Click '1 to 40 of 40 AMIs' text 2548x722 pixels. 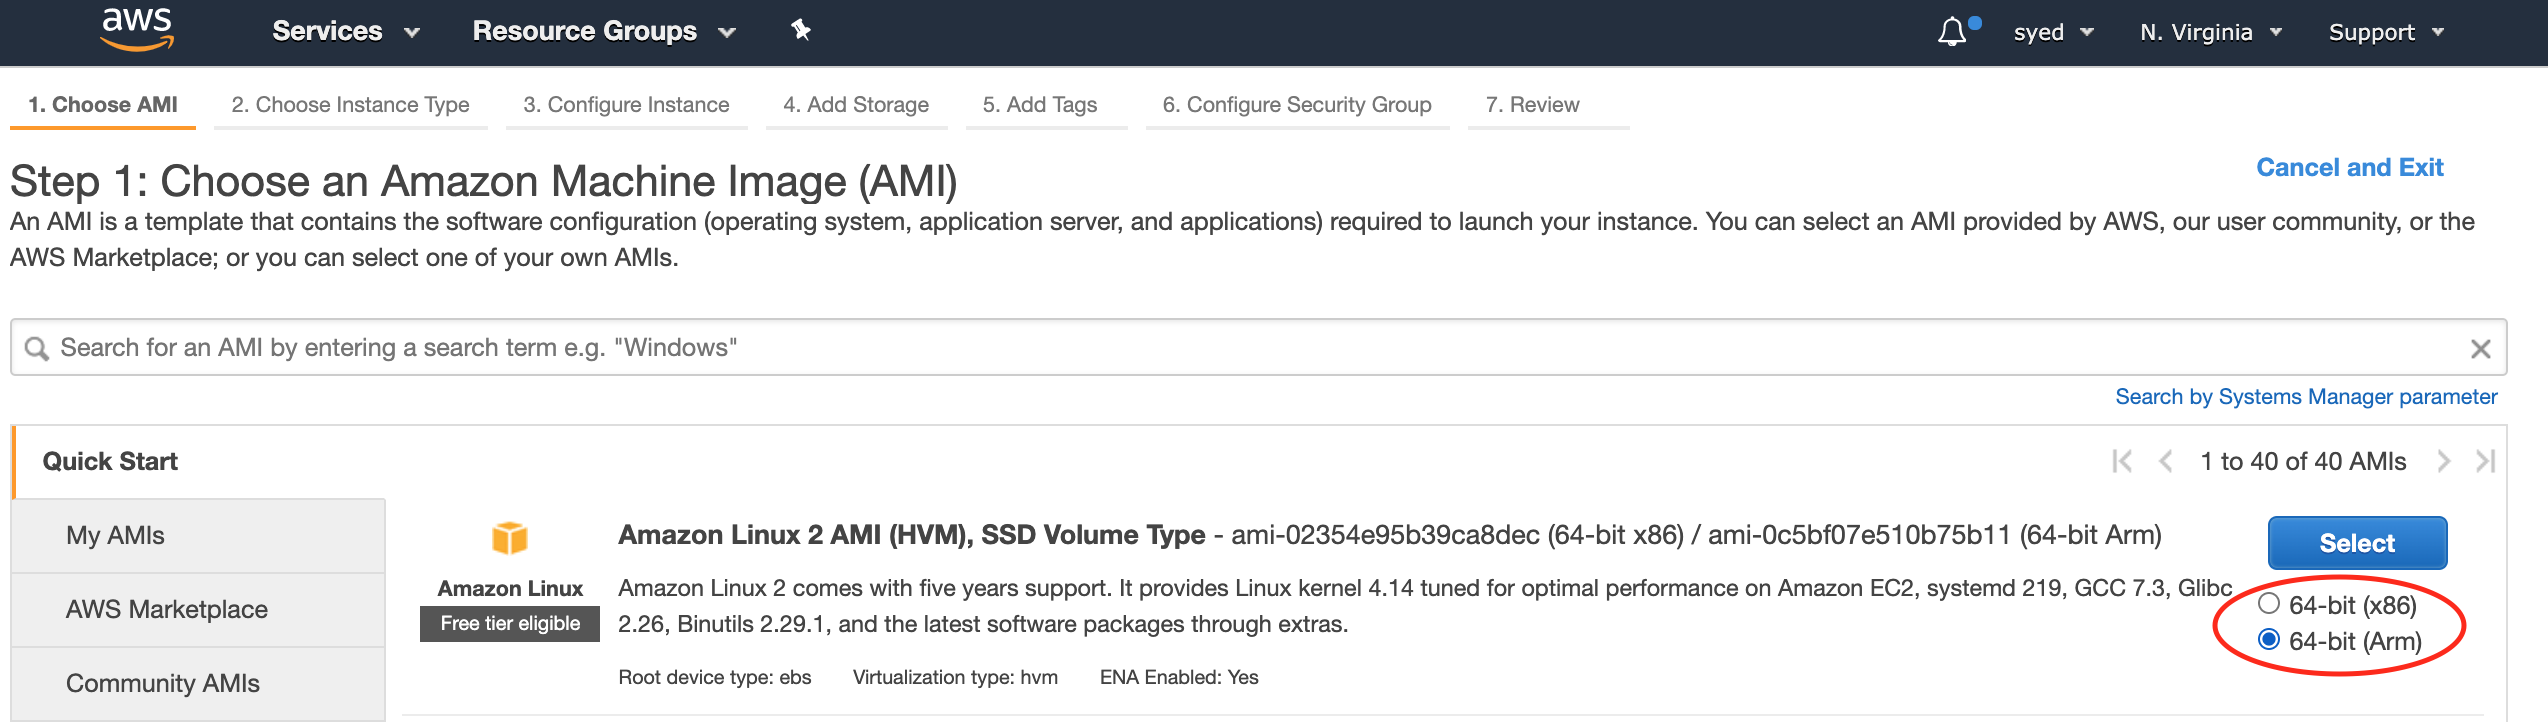tap(2303, 461)
